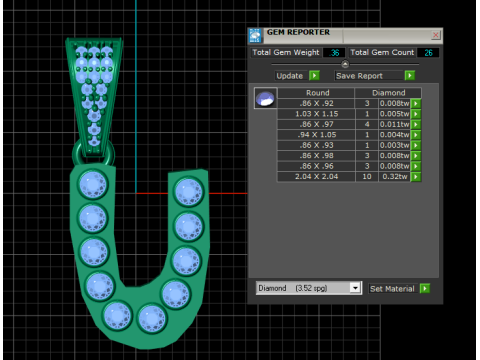Click the 0.004tw weight cell
Image resolution: width=480 pixels, height=360 pixels.
click(395, 135)
